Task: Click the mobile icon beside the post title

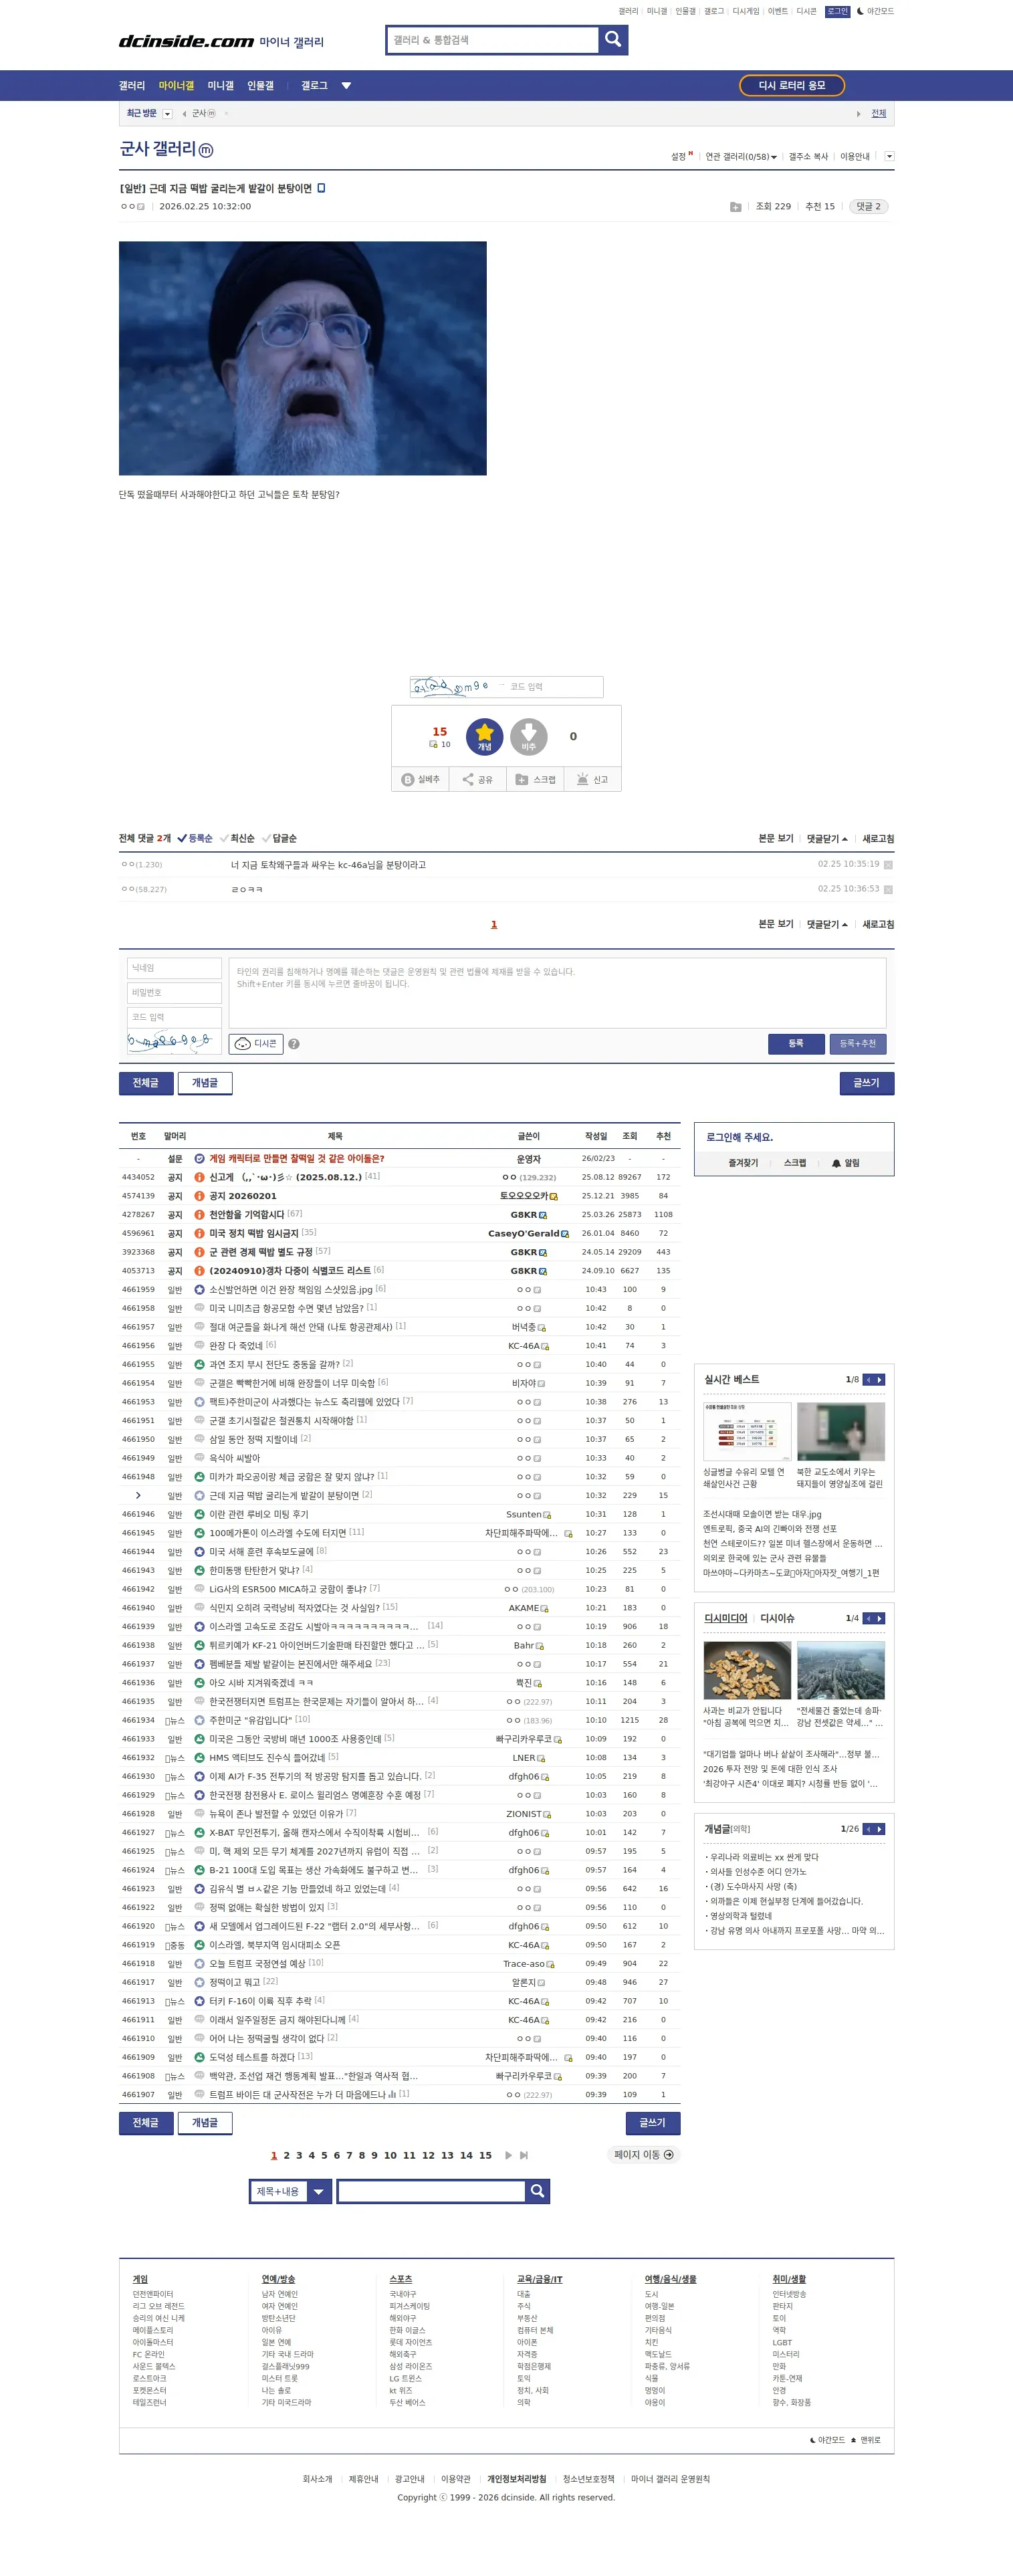Action: 321,188
